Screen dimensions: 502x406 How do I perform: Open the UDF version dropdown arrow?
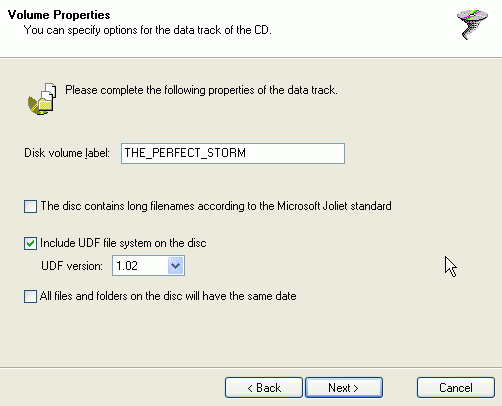click(176, 266)
